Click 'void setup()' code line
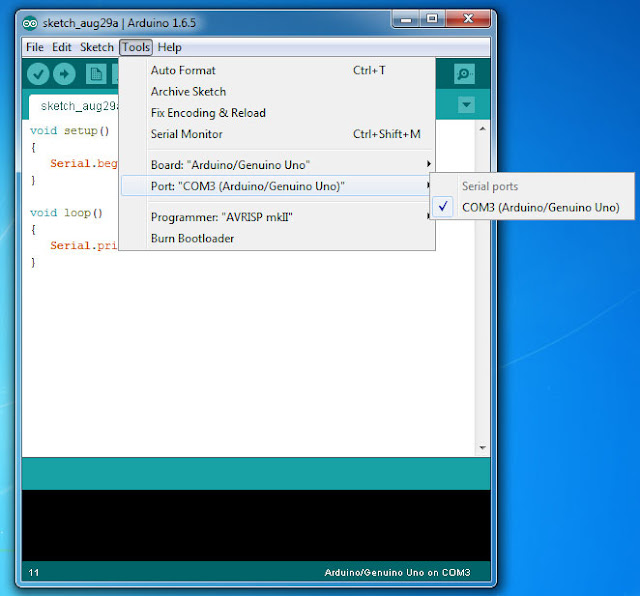 coord(69,131)
